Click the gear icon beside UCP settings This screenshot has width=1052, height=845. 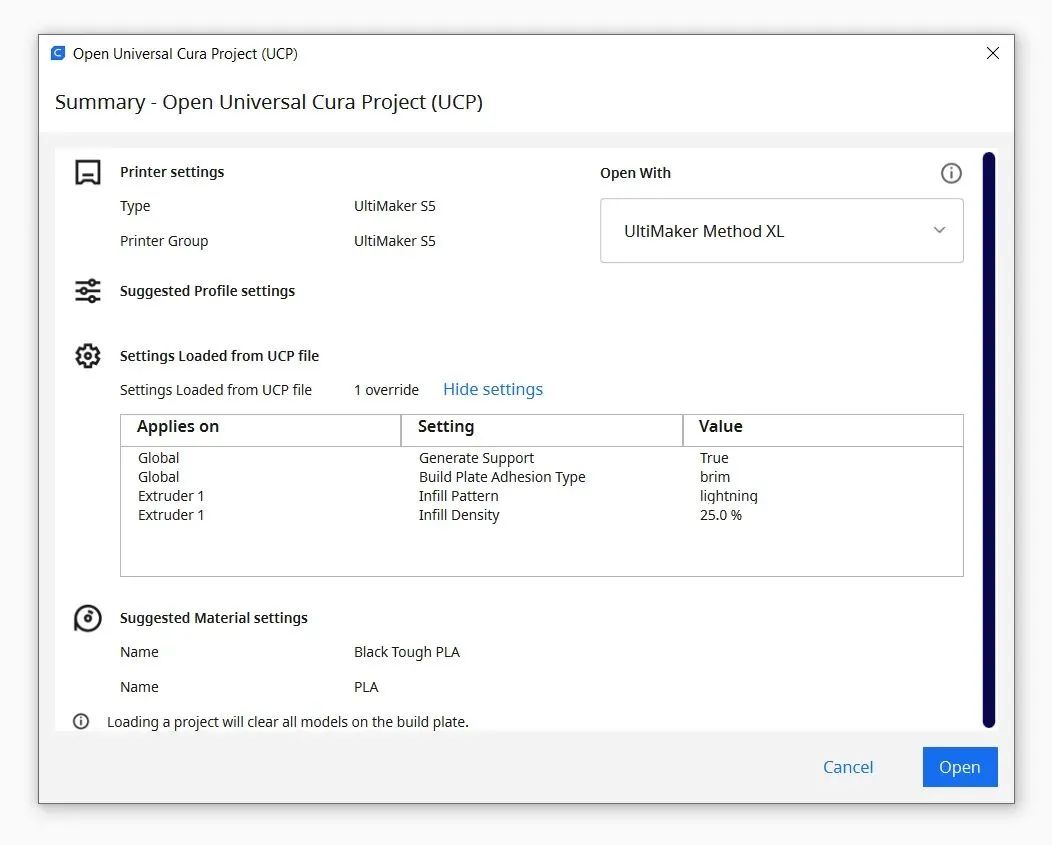tap(88, 356)
